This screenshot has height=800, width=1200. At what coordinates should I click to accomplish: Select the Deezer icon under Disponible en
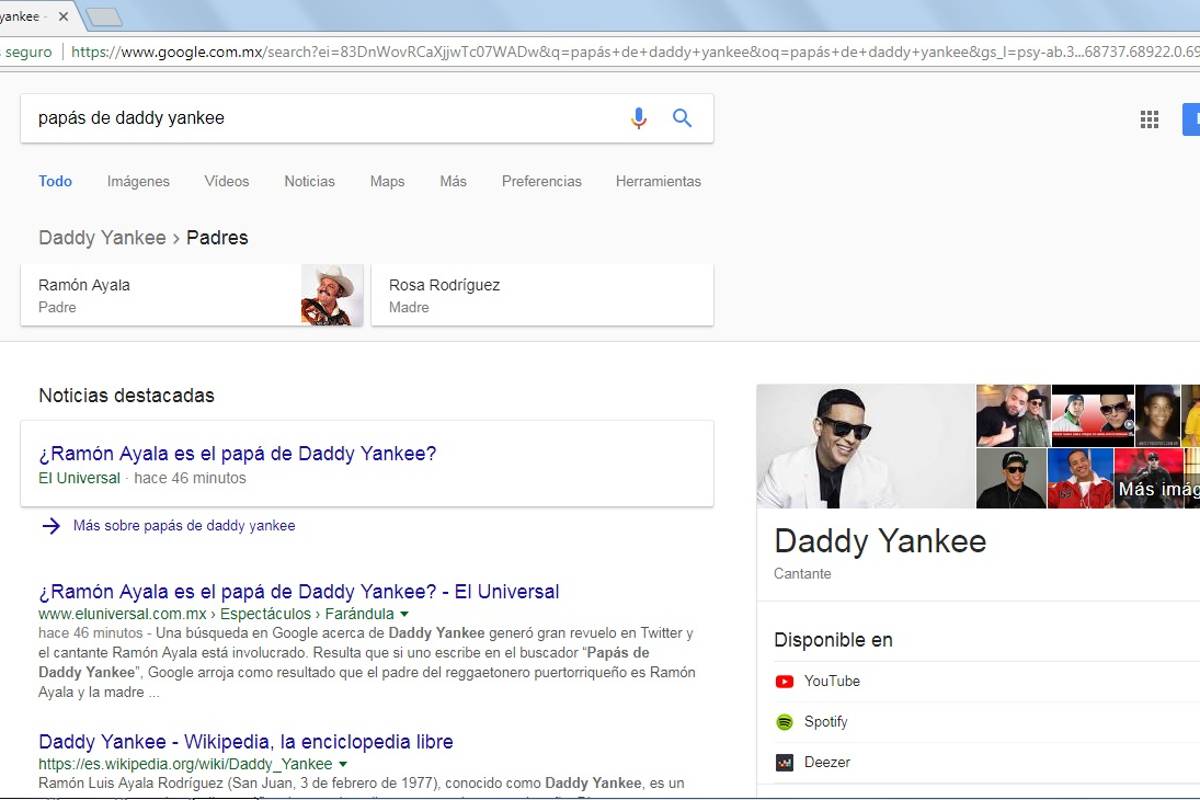tap(784, 762)
